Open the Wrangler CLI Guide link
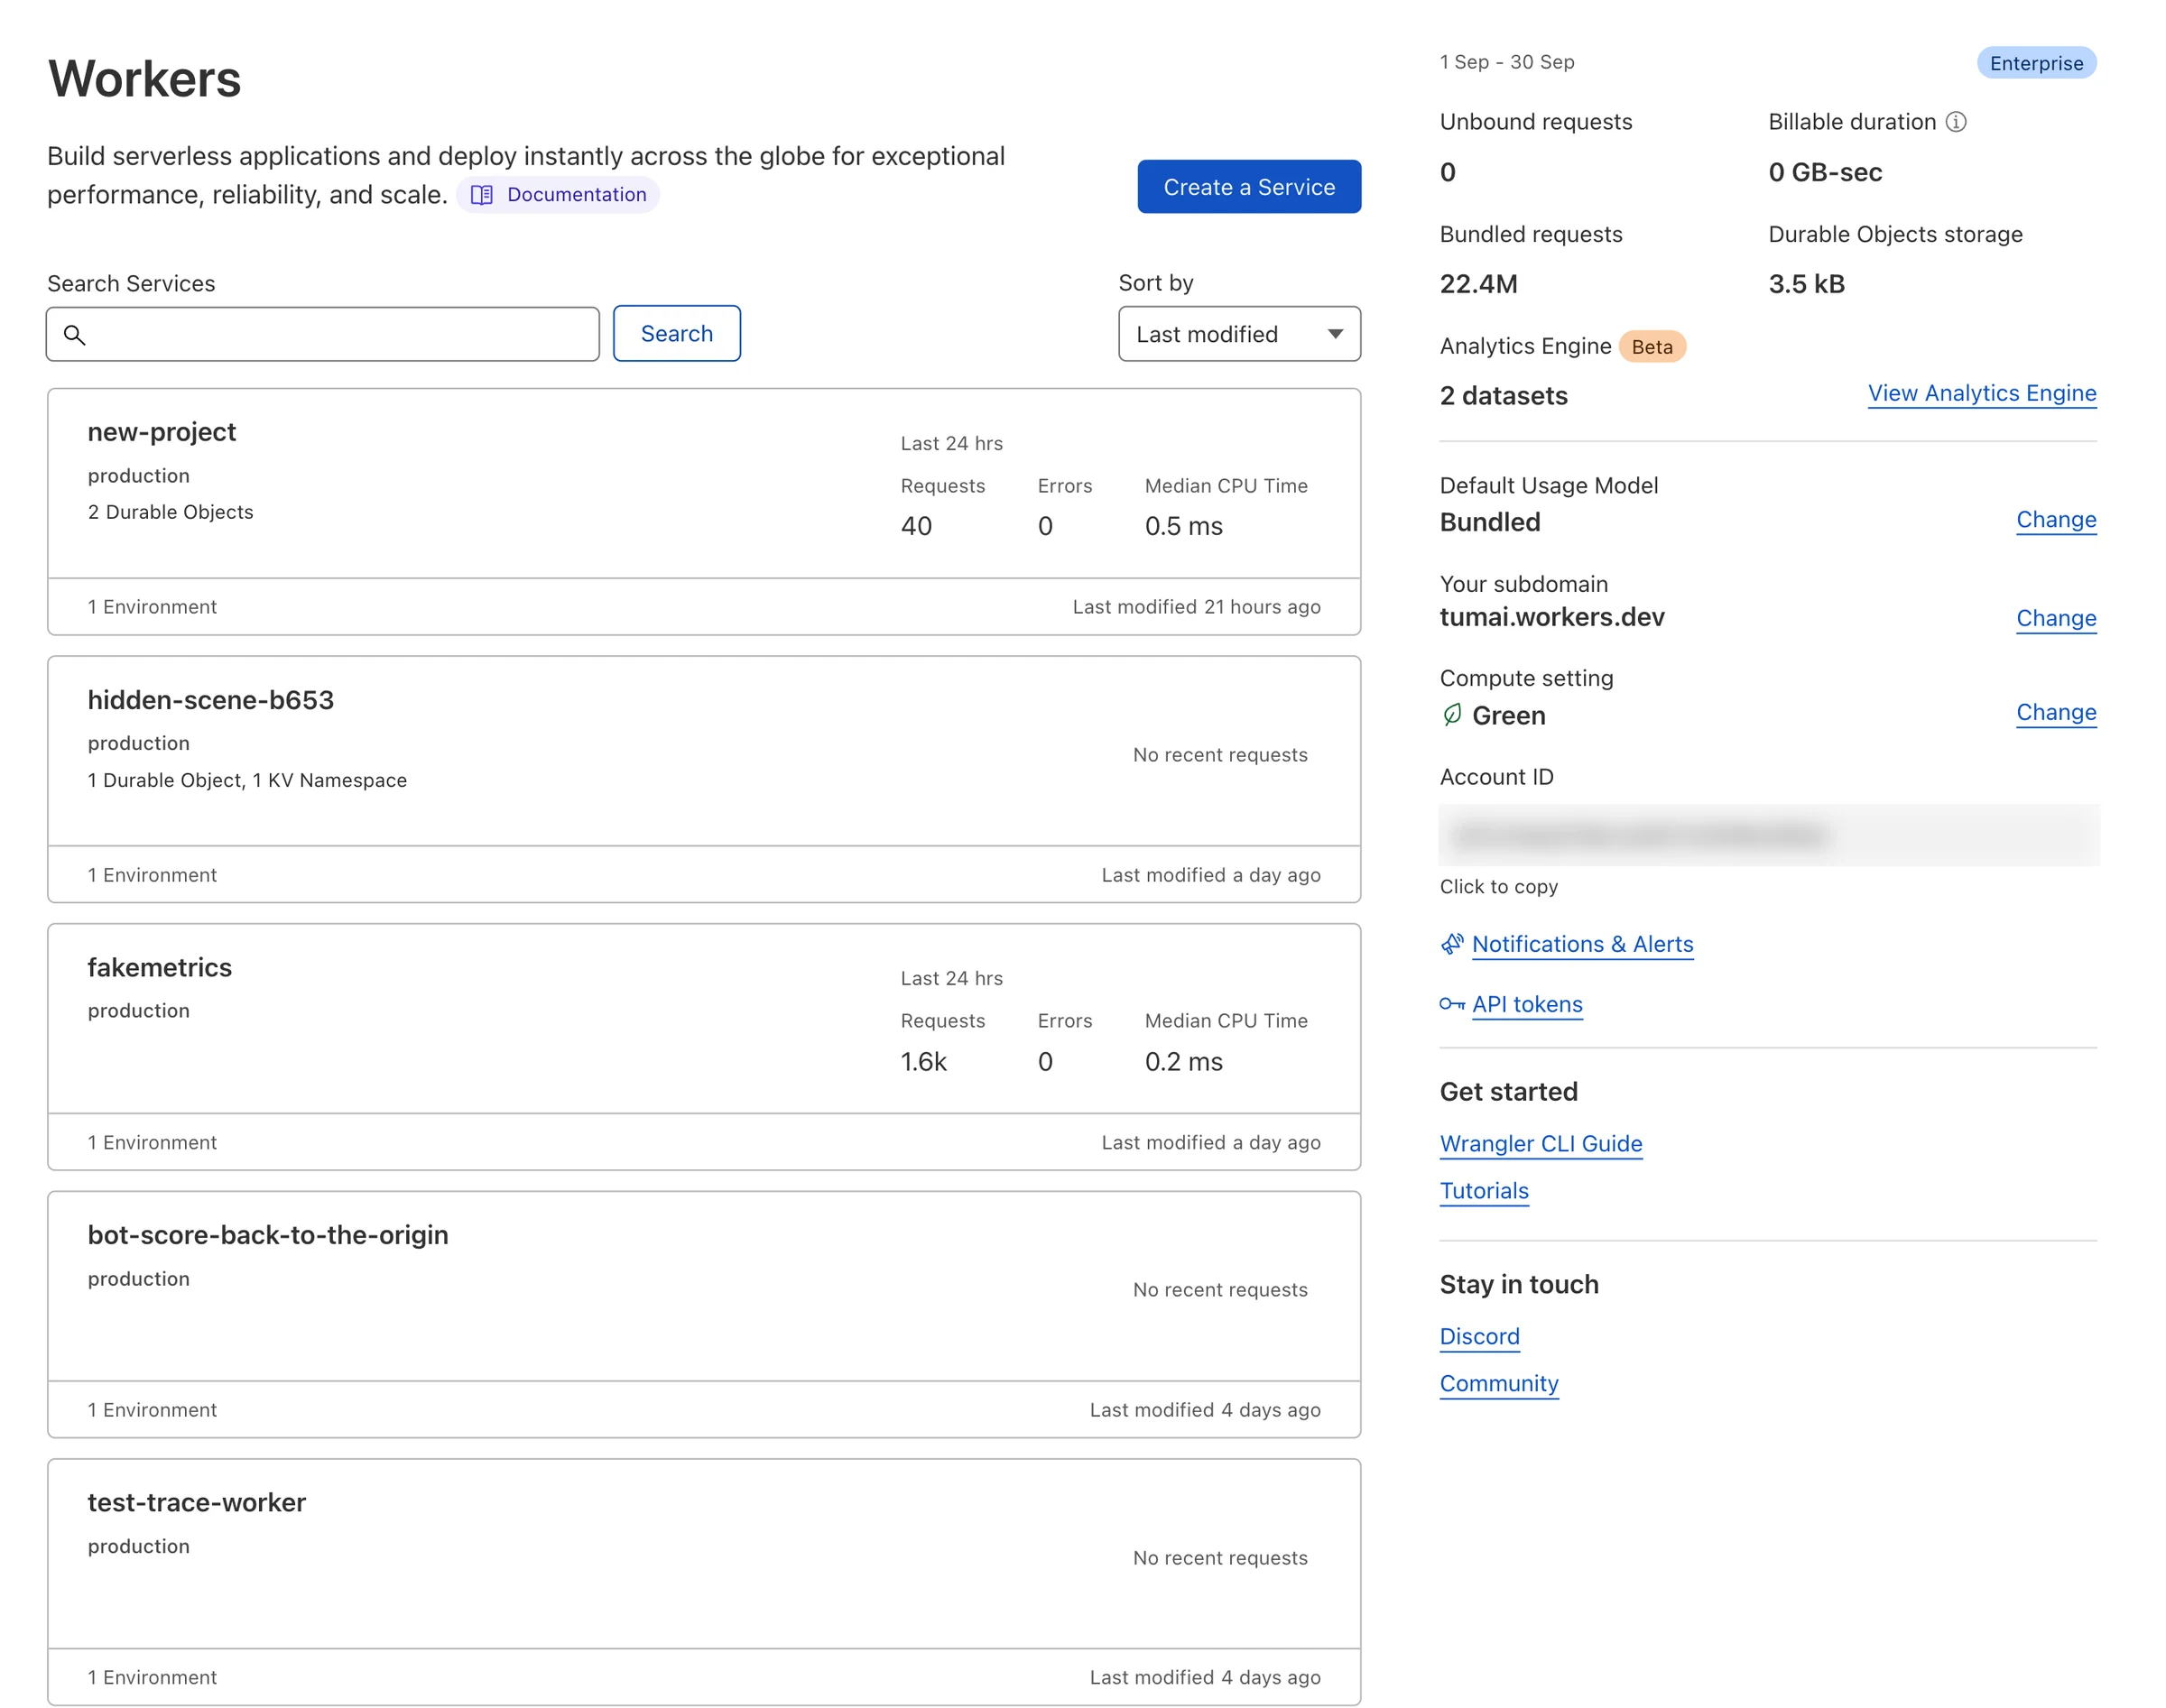 coord(1540,1143)
